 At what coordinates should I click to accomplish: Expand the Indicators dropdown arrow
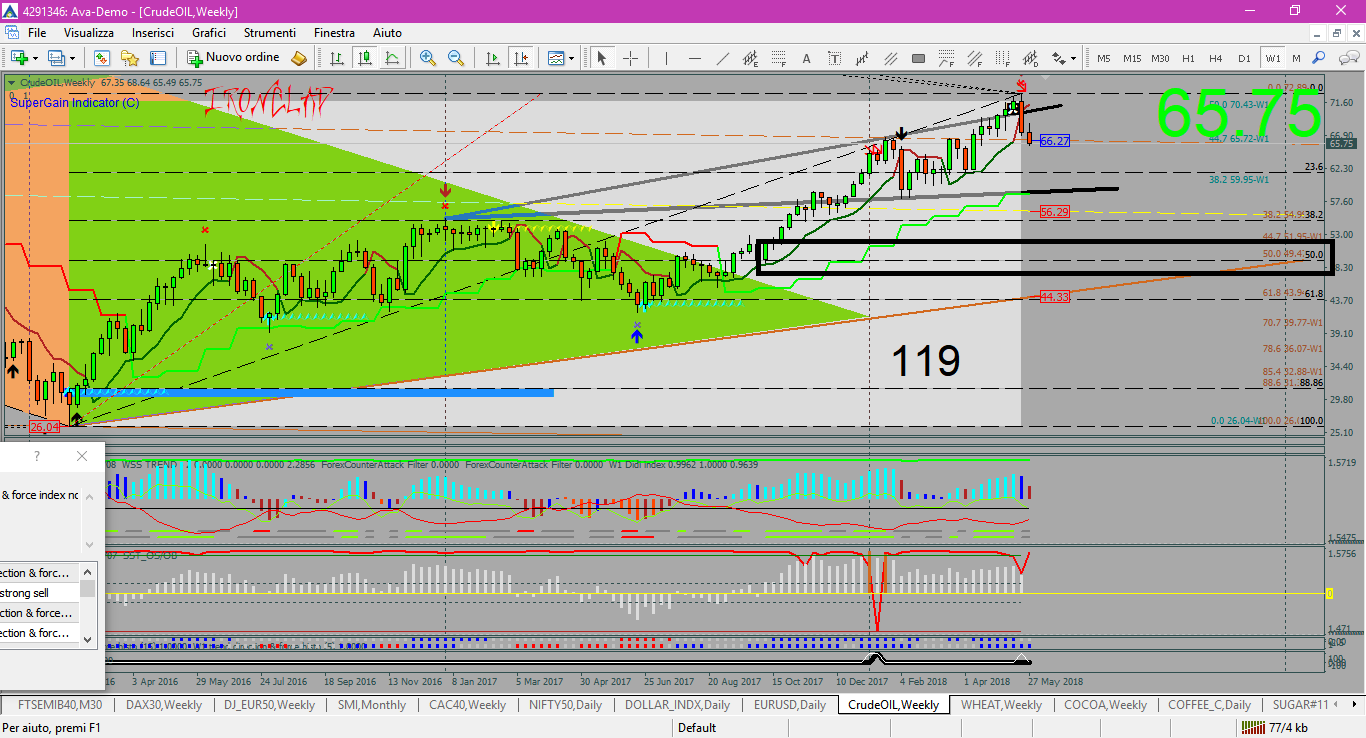(572, 58)
